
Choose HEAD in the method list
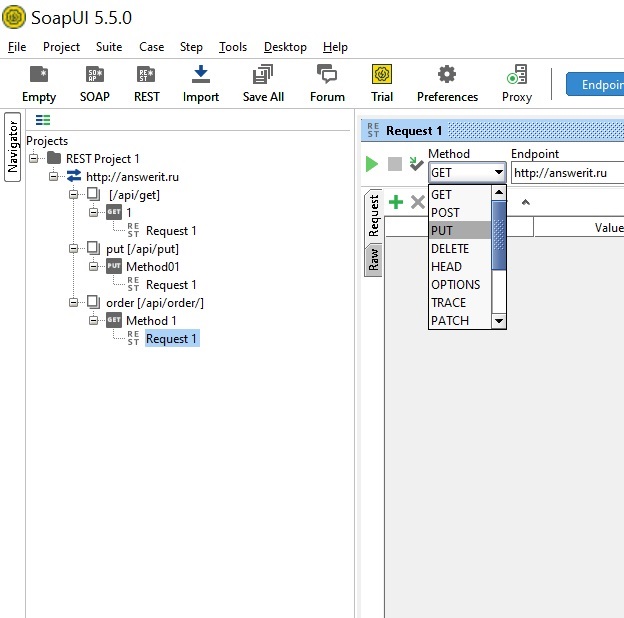(x=460, y=267)
